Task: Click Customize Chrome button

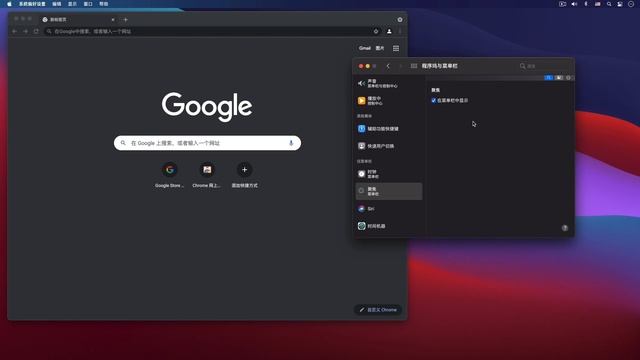Action: coord(378,310)
